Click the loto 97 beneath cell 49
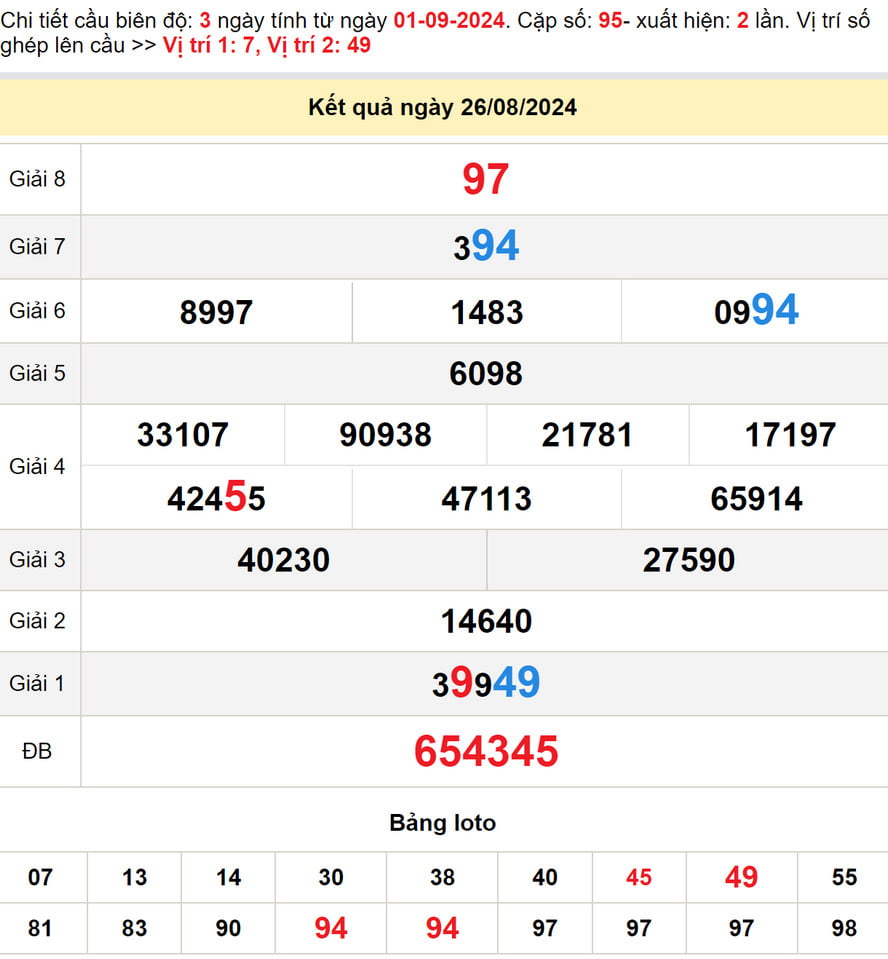This screenshot has height=959, width=888. point(741,928)
